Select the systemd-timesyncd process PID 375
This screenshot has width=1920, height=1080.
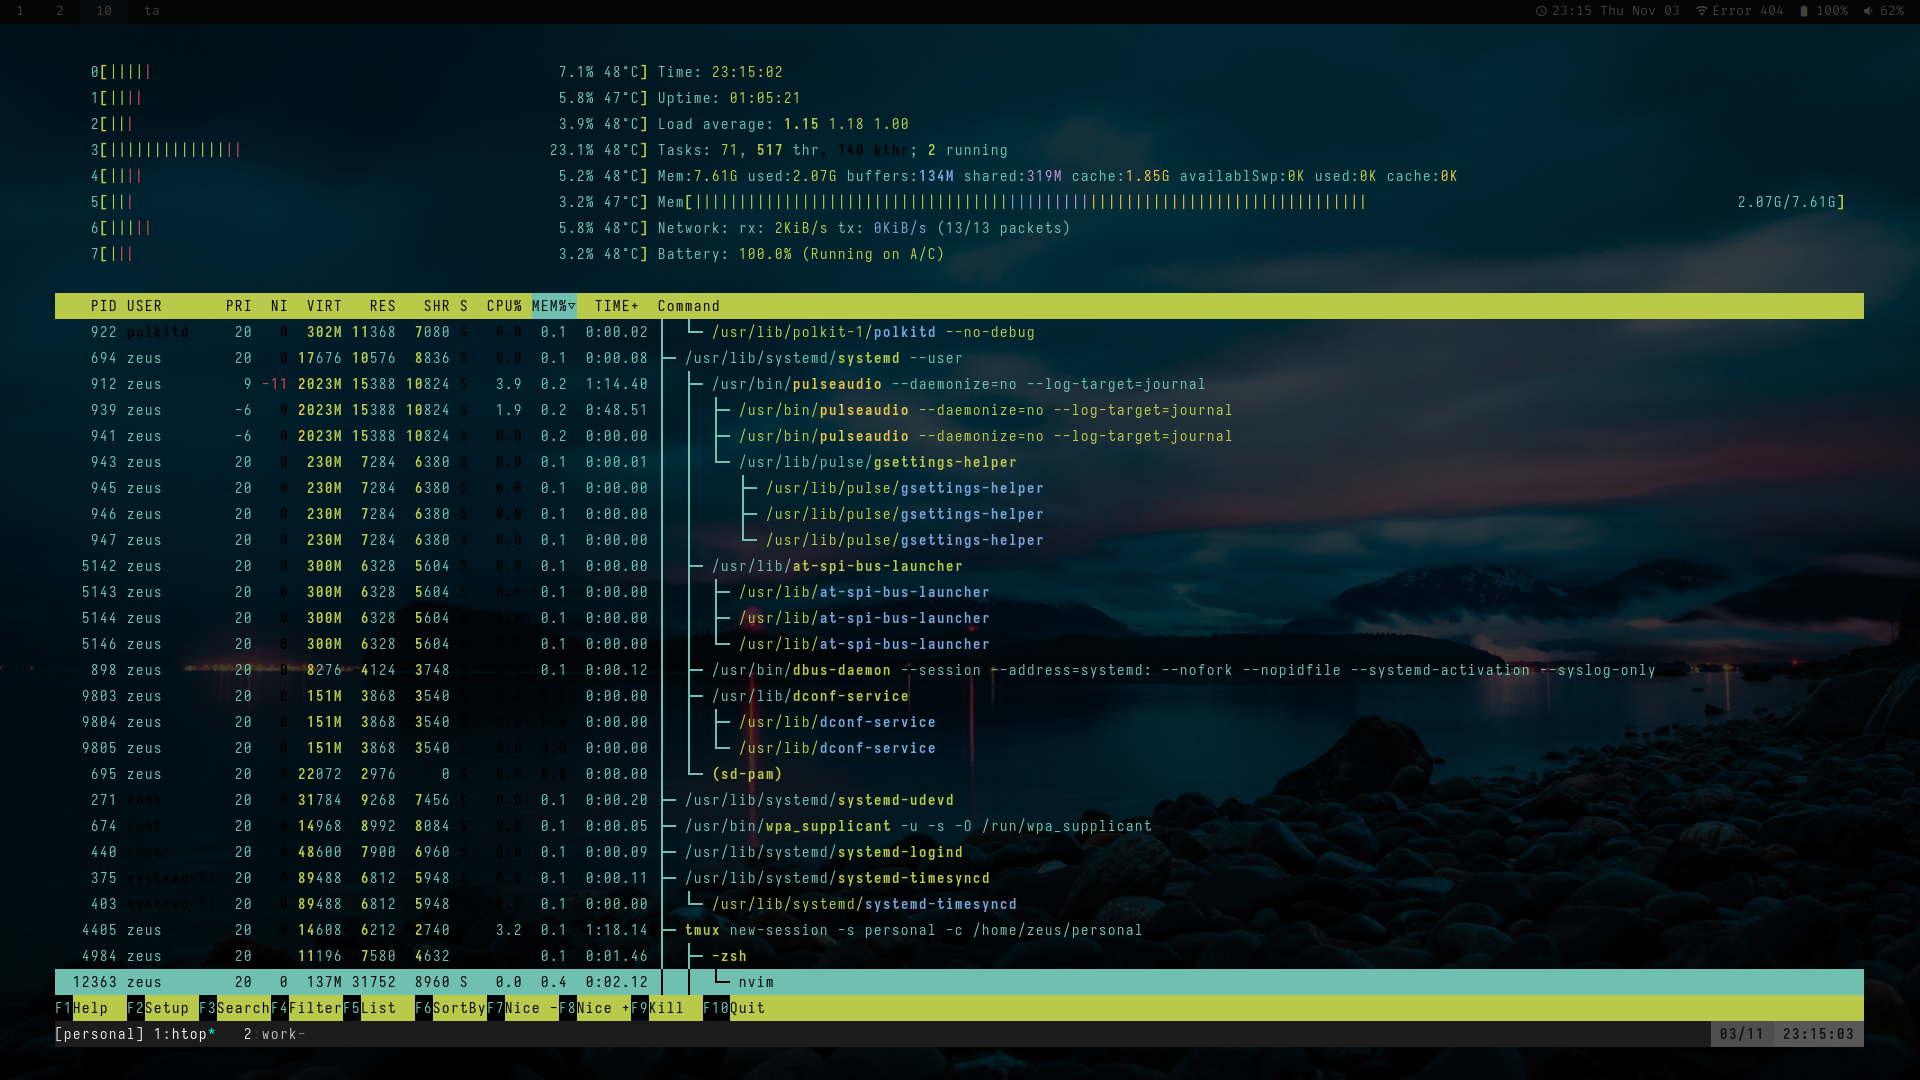pyautogui.click(x=959, y=878)
